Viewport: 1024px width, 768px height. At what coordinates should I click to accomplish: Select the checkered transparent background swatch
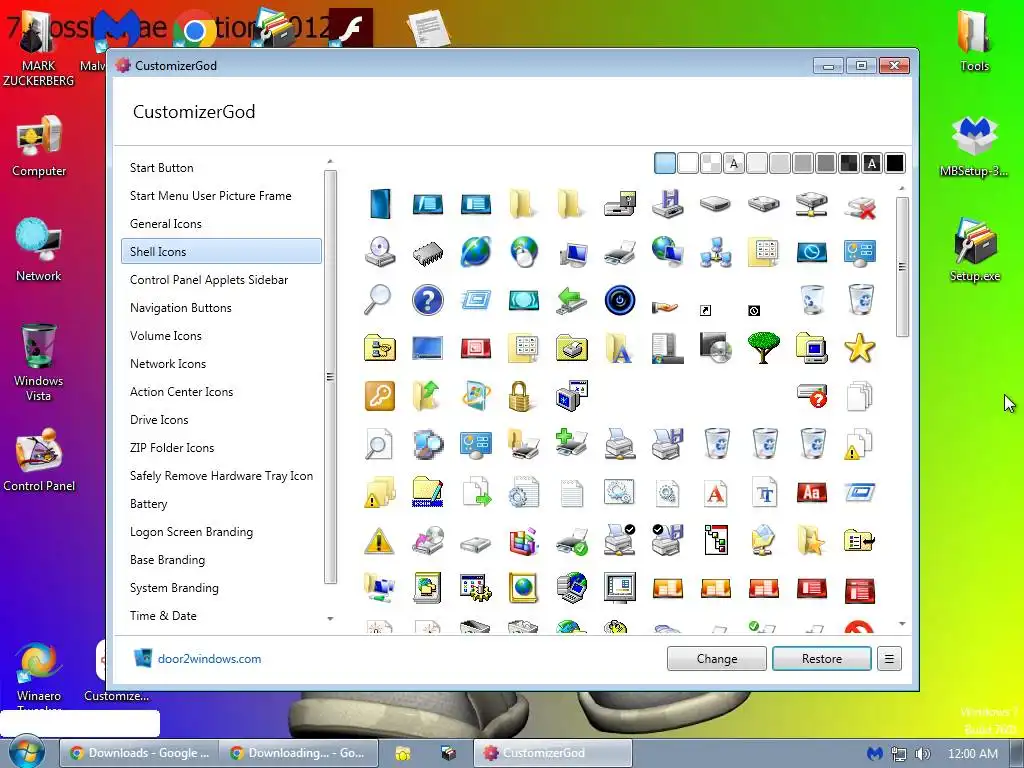[711, 163]
